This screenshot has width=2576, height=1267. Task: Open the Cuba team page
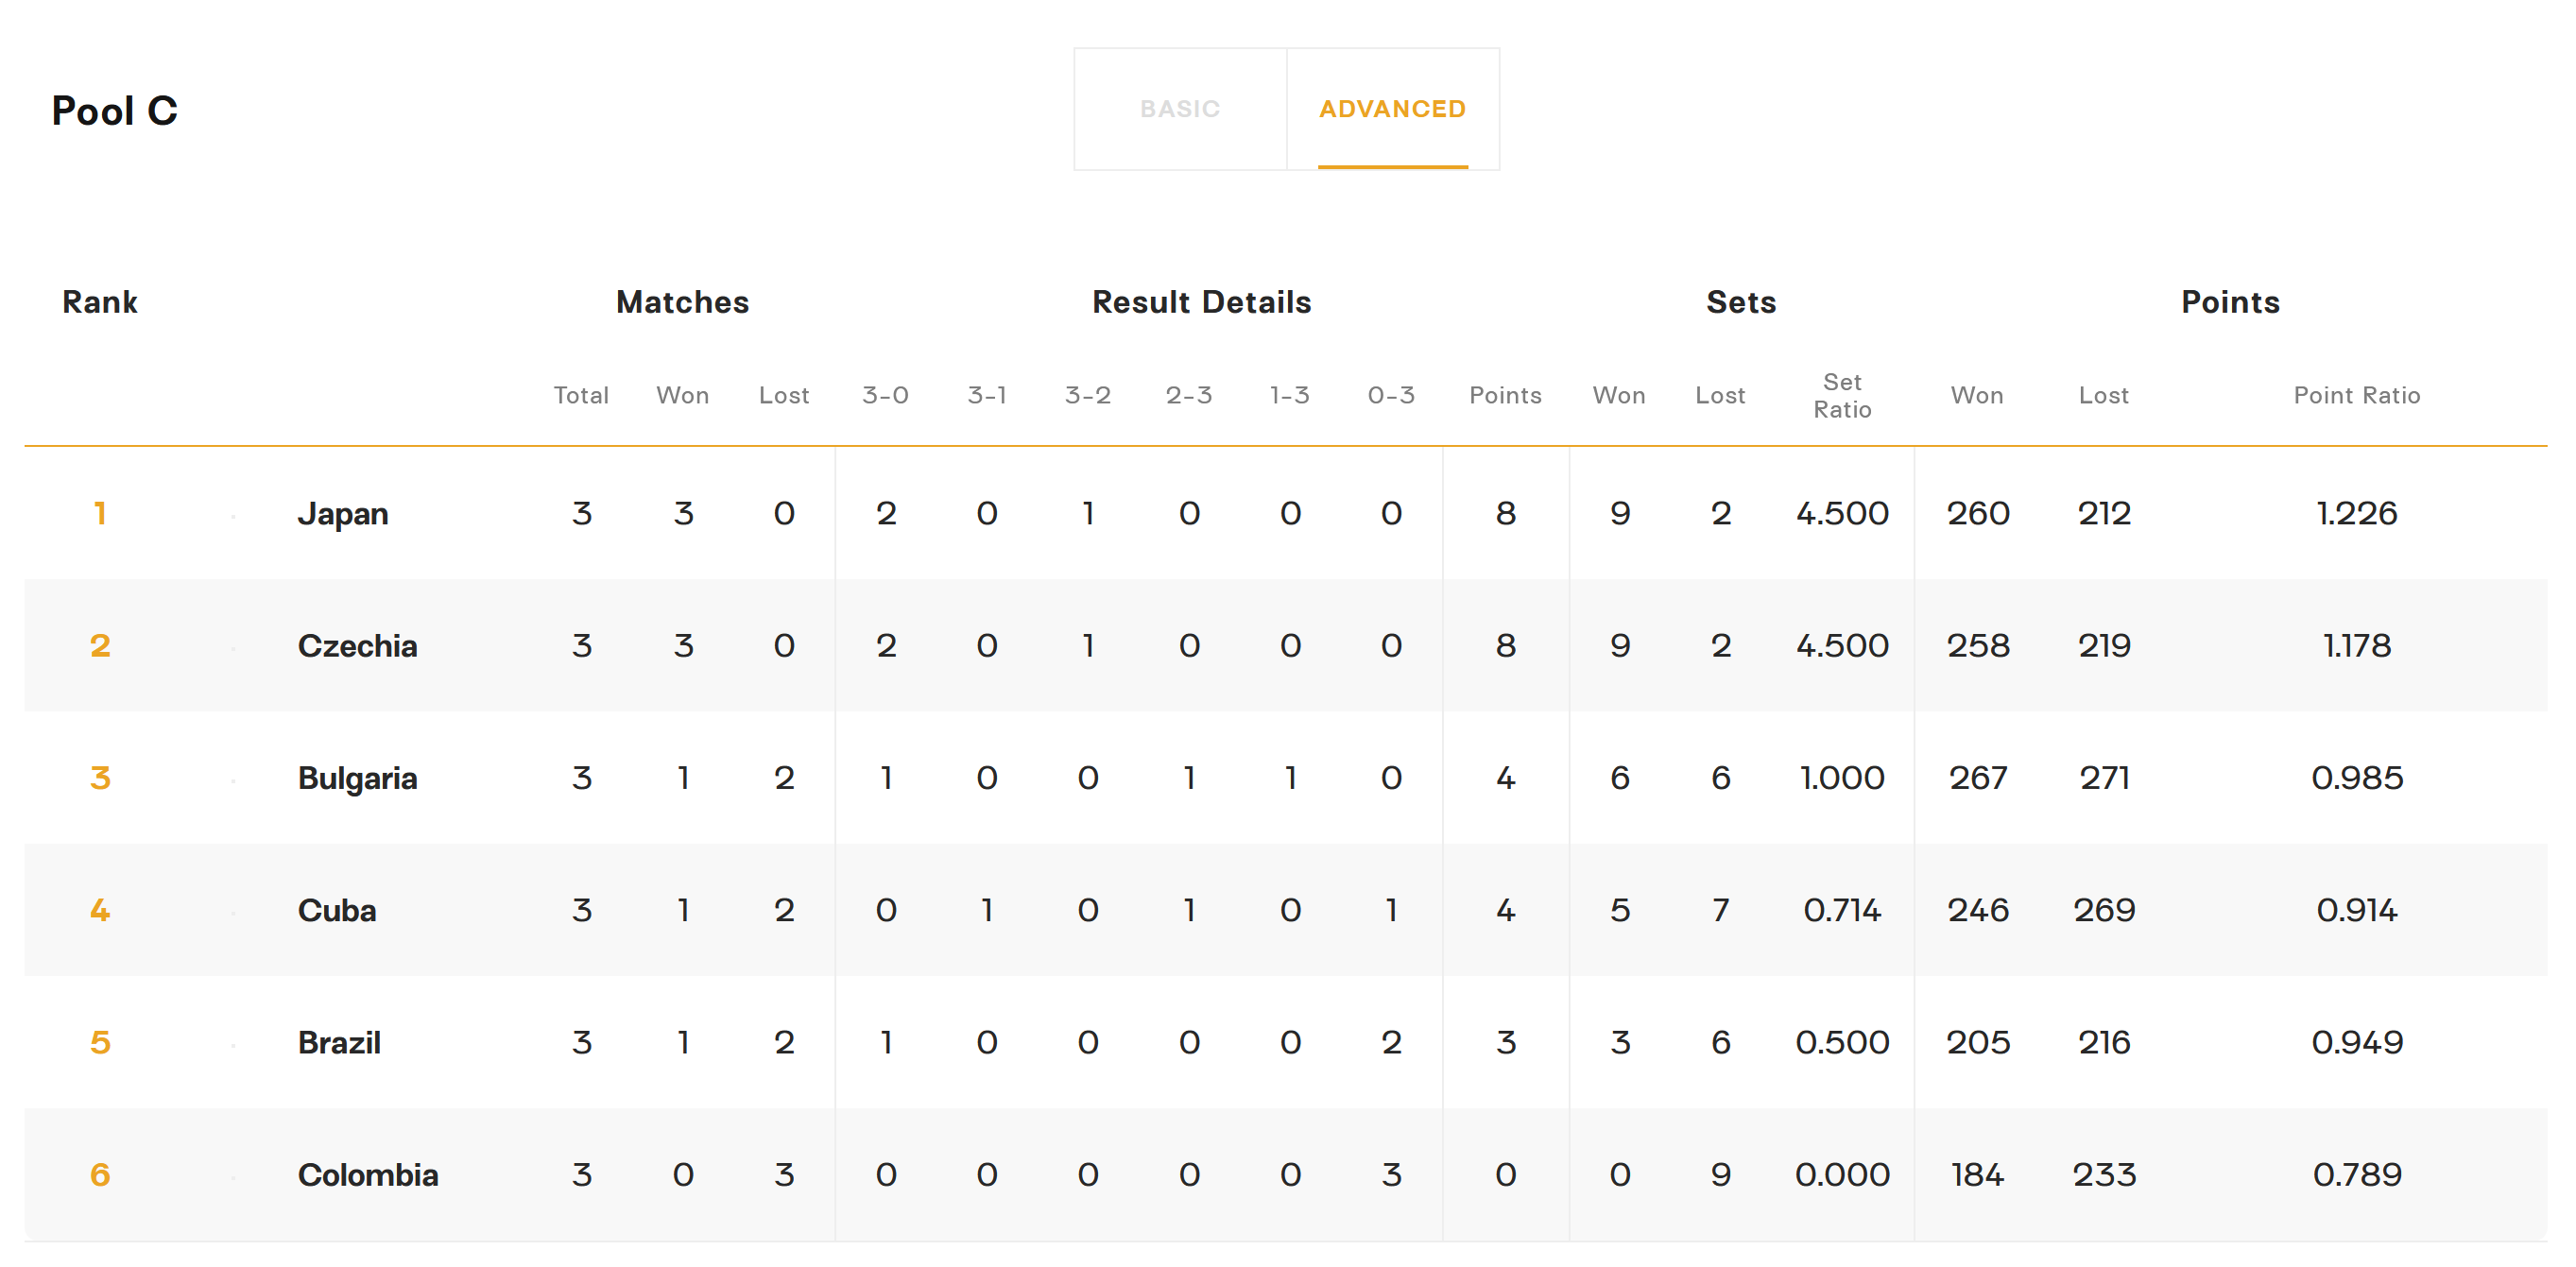[x=336, y=910]
